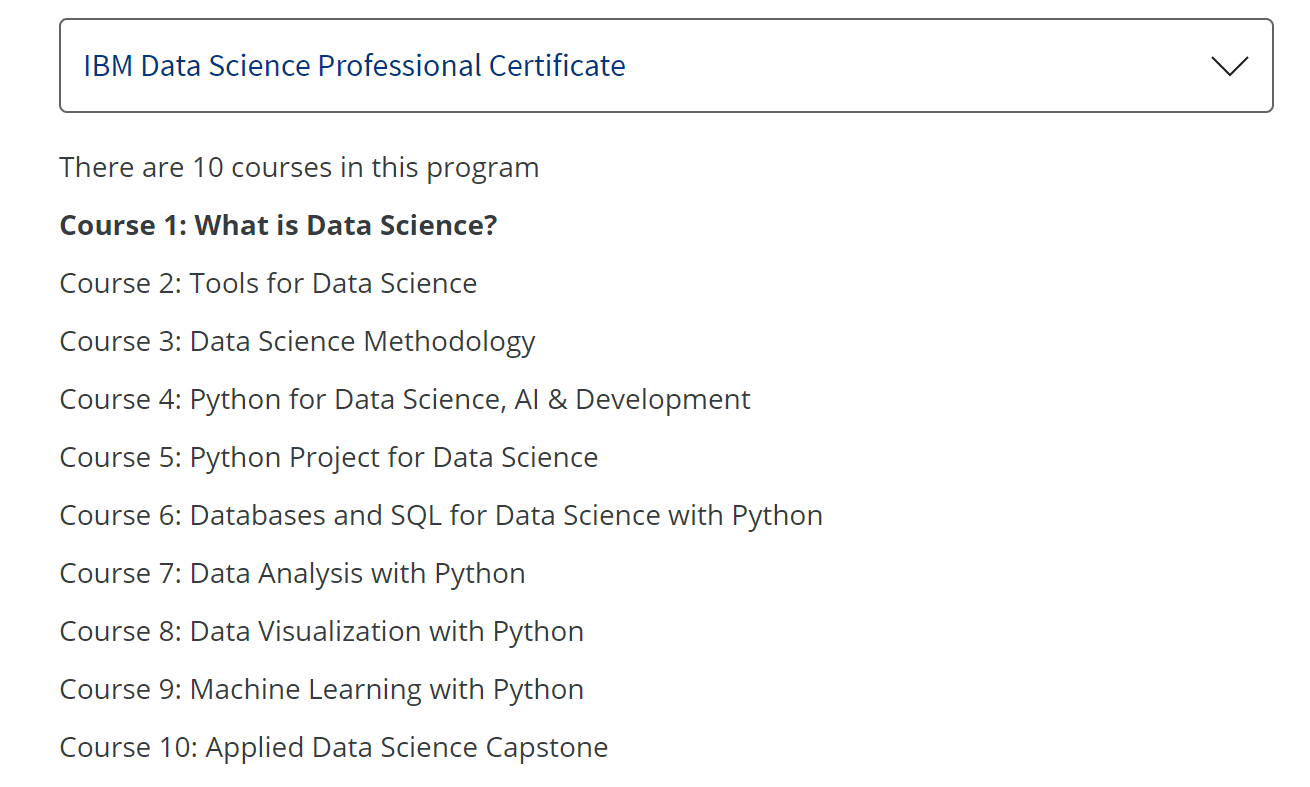Select Course 6: Databases and SQL course
Image resolution: width=1310 pixels, height=787 pixels.
point(441,515)
